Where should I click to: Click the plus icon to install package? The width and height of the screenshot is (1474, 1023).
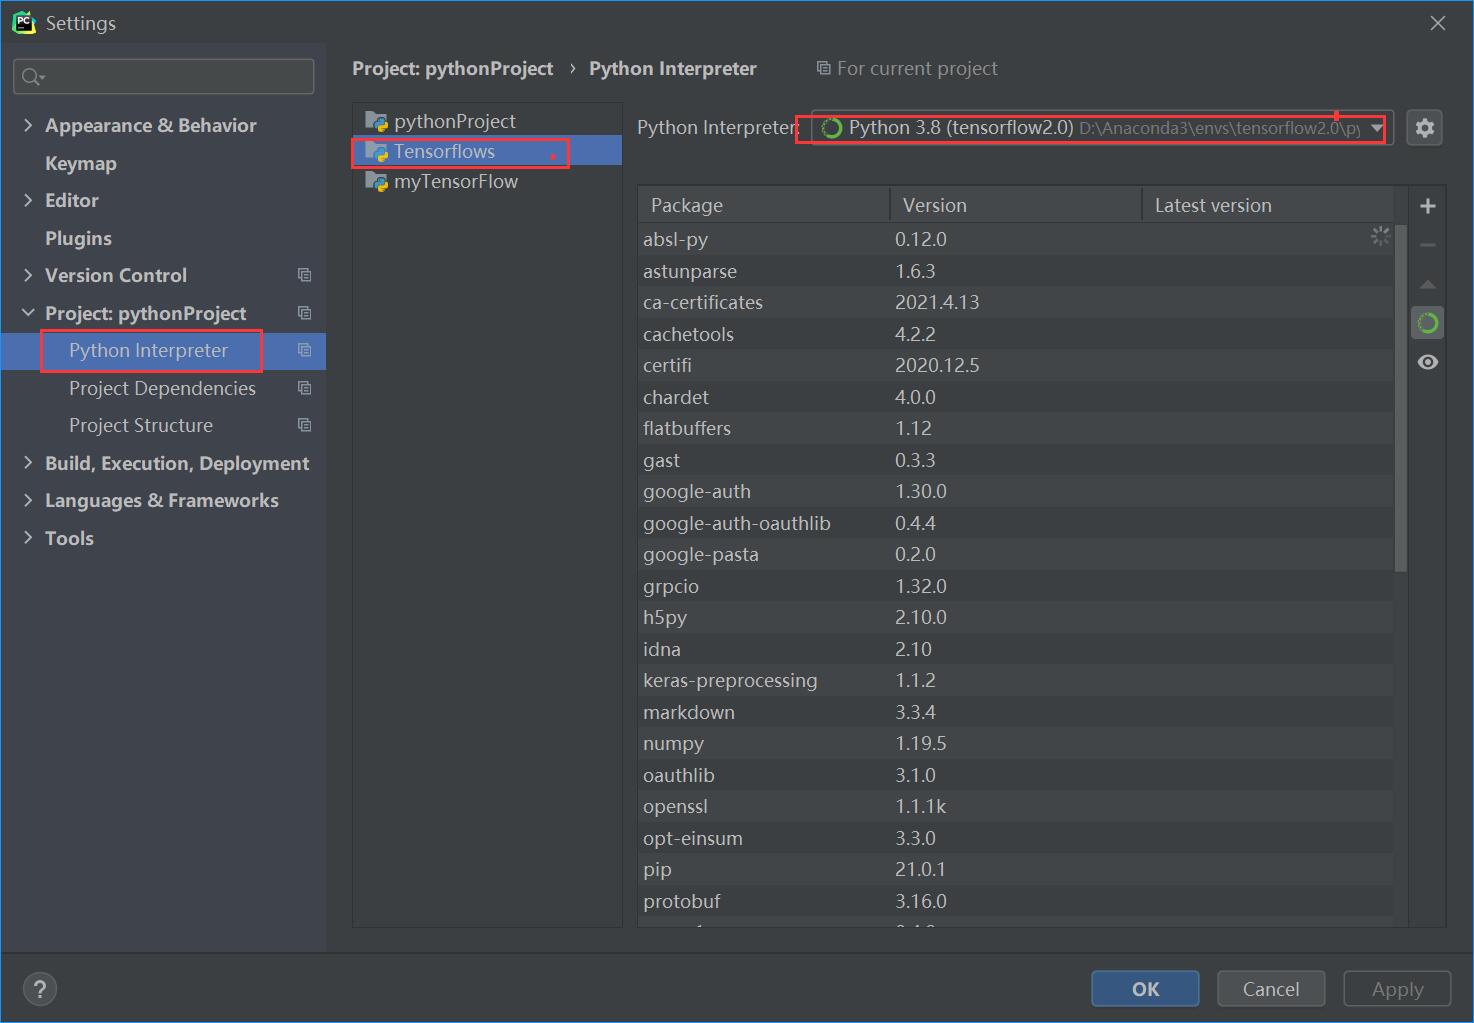tap(1428, 206)
